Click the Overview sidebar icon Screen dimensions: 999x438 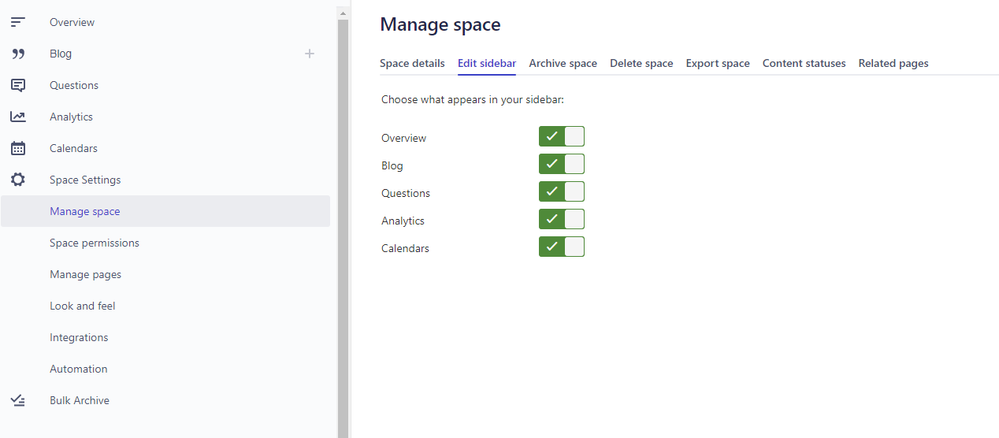18,22
